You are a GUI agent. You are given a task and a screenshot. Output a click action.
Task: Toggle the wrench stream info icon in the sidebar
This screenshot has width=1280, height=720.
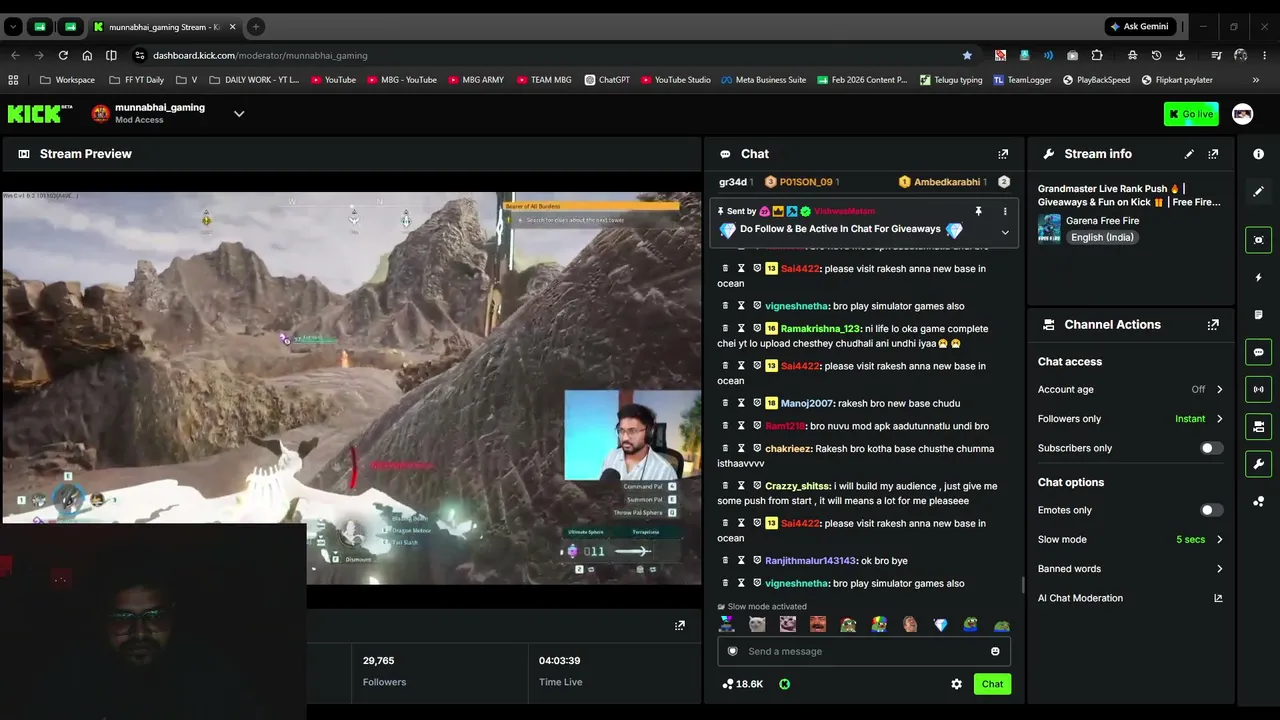1259,464
